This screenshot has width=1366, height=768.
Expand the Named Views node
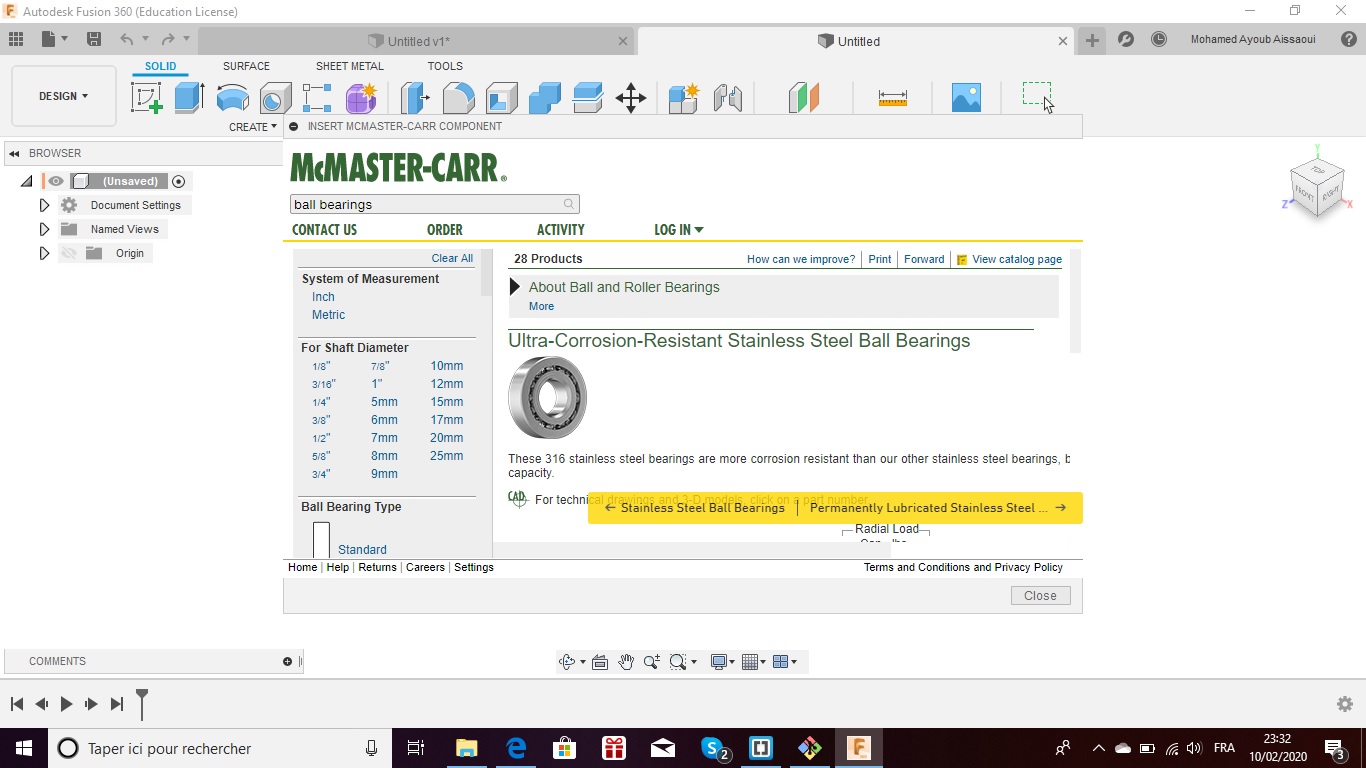(x=44, y=229)
